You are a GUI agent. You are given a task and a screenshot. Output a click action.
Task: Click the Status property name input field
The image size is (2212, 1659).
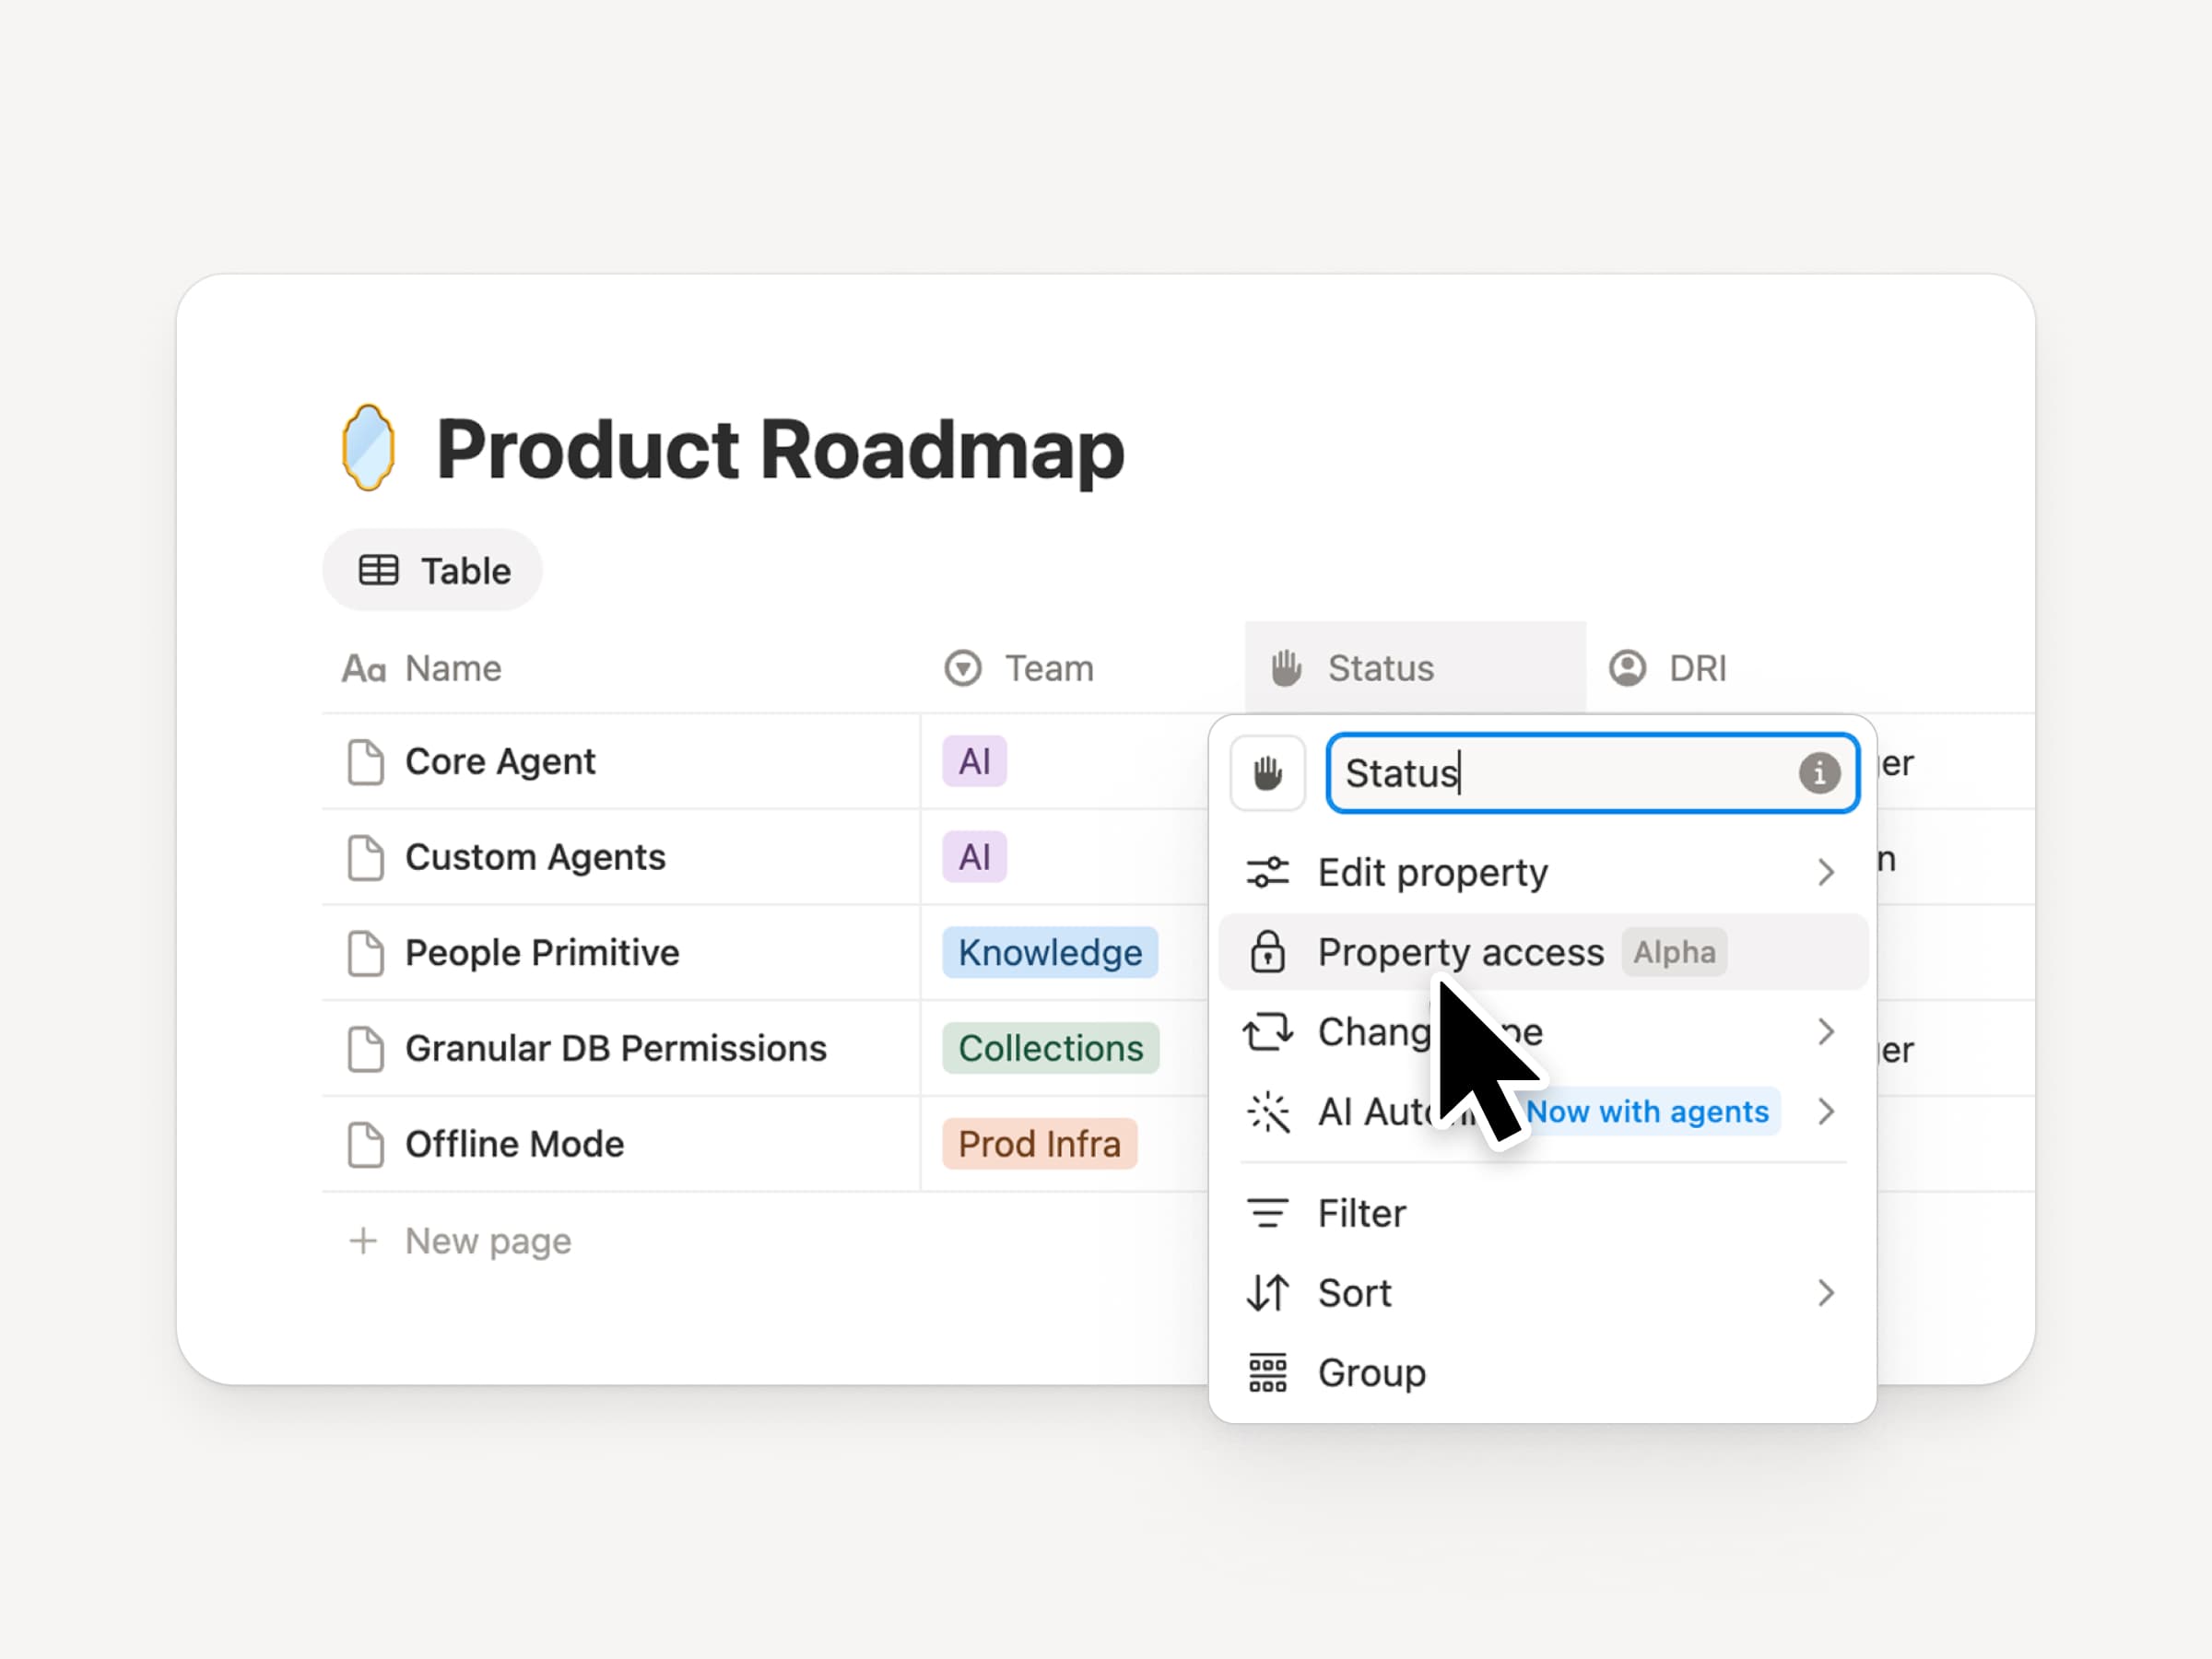pyautogui.click(x=1592, y=773)
